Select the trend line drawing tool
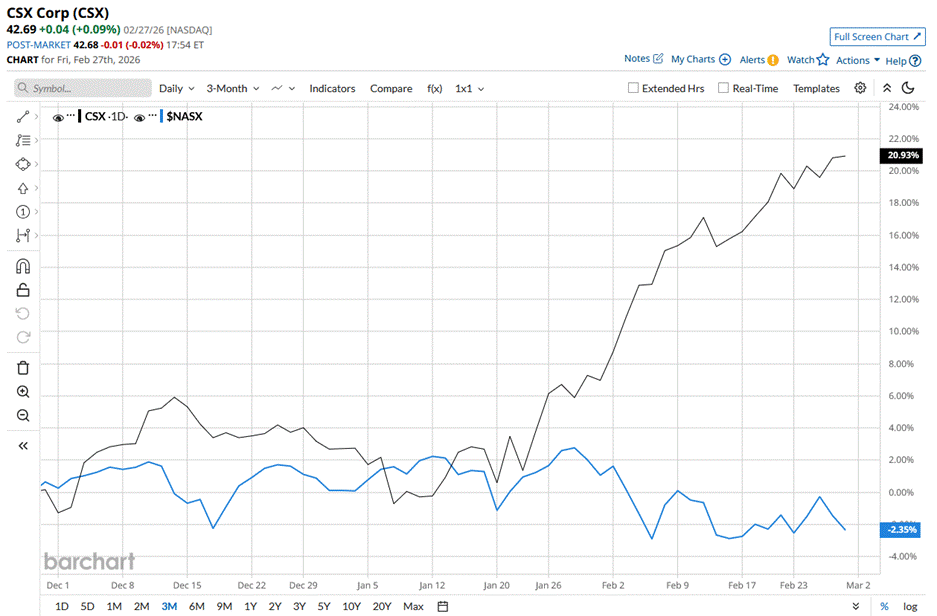The image size is (937, 616). click(23, 117)
